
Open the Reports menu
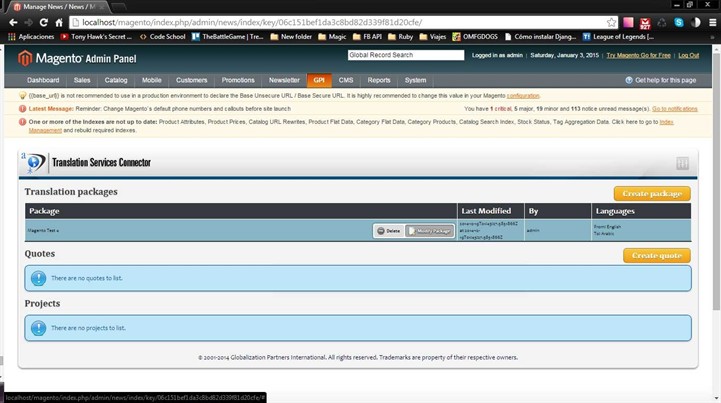[379, 80]
